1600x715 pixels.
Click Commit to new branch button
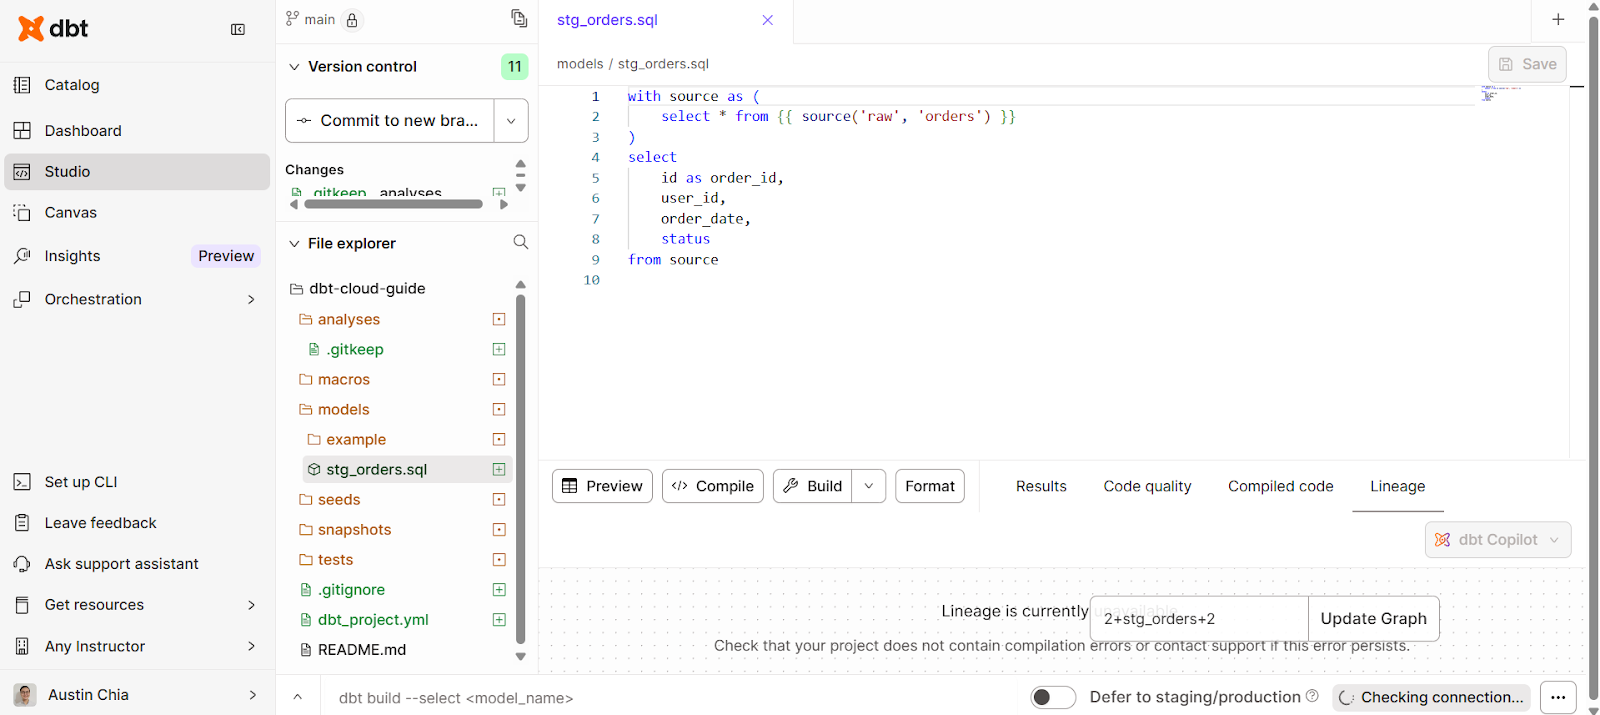[390, 121]
